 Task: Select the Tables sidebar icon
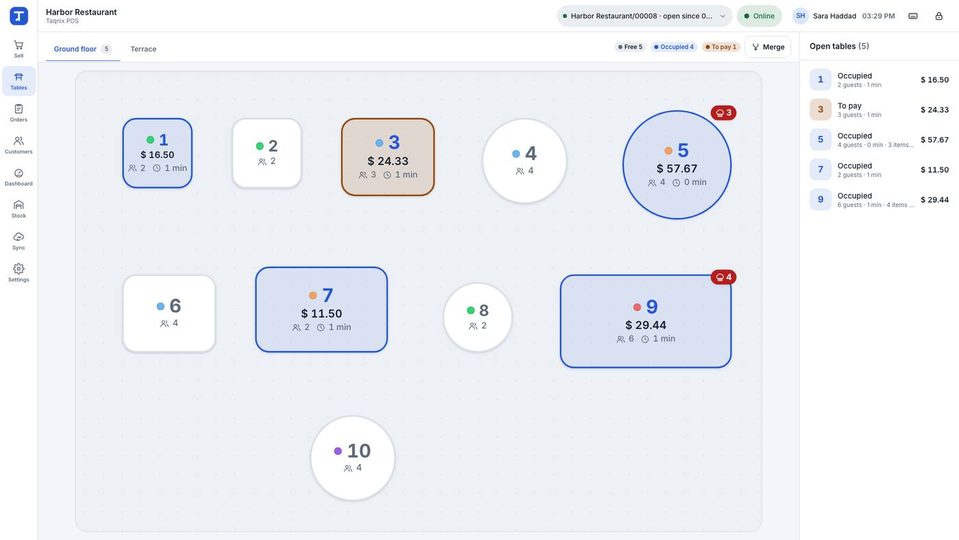pos(18,81)
